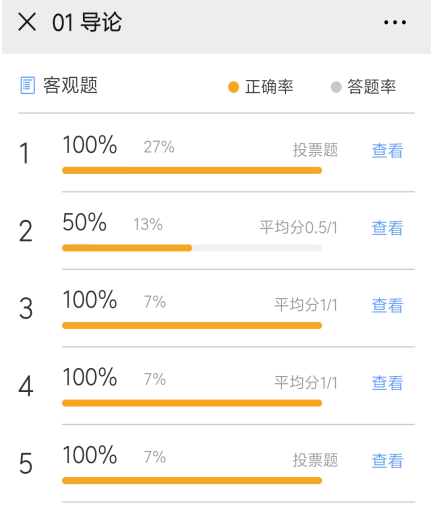434x512 pixels.
Task: Click the 客观题 document icon
Action: pyautogui.click(x=27, y=85)
